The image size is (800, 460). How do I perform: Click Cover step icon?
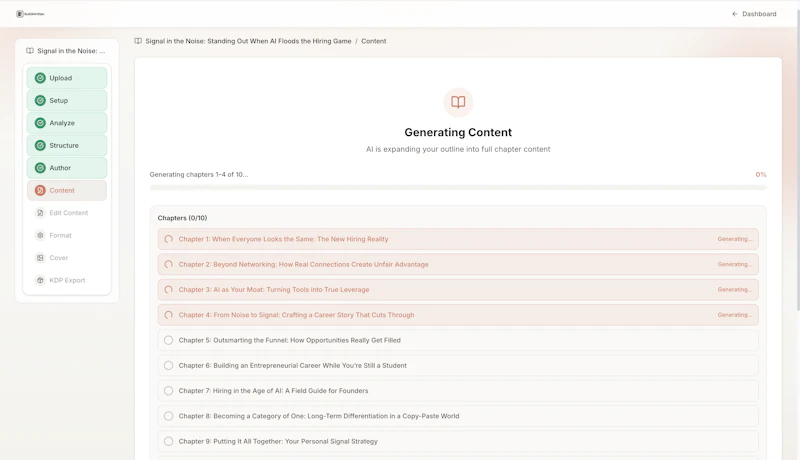pyautogui.click(x=40, y=258)
